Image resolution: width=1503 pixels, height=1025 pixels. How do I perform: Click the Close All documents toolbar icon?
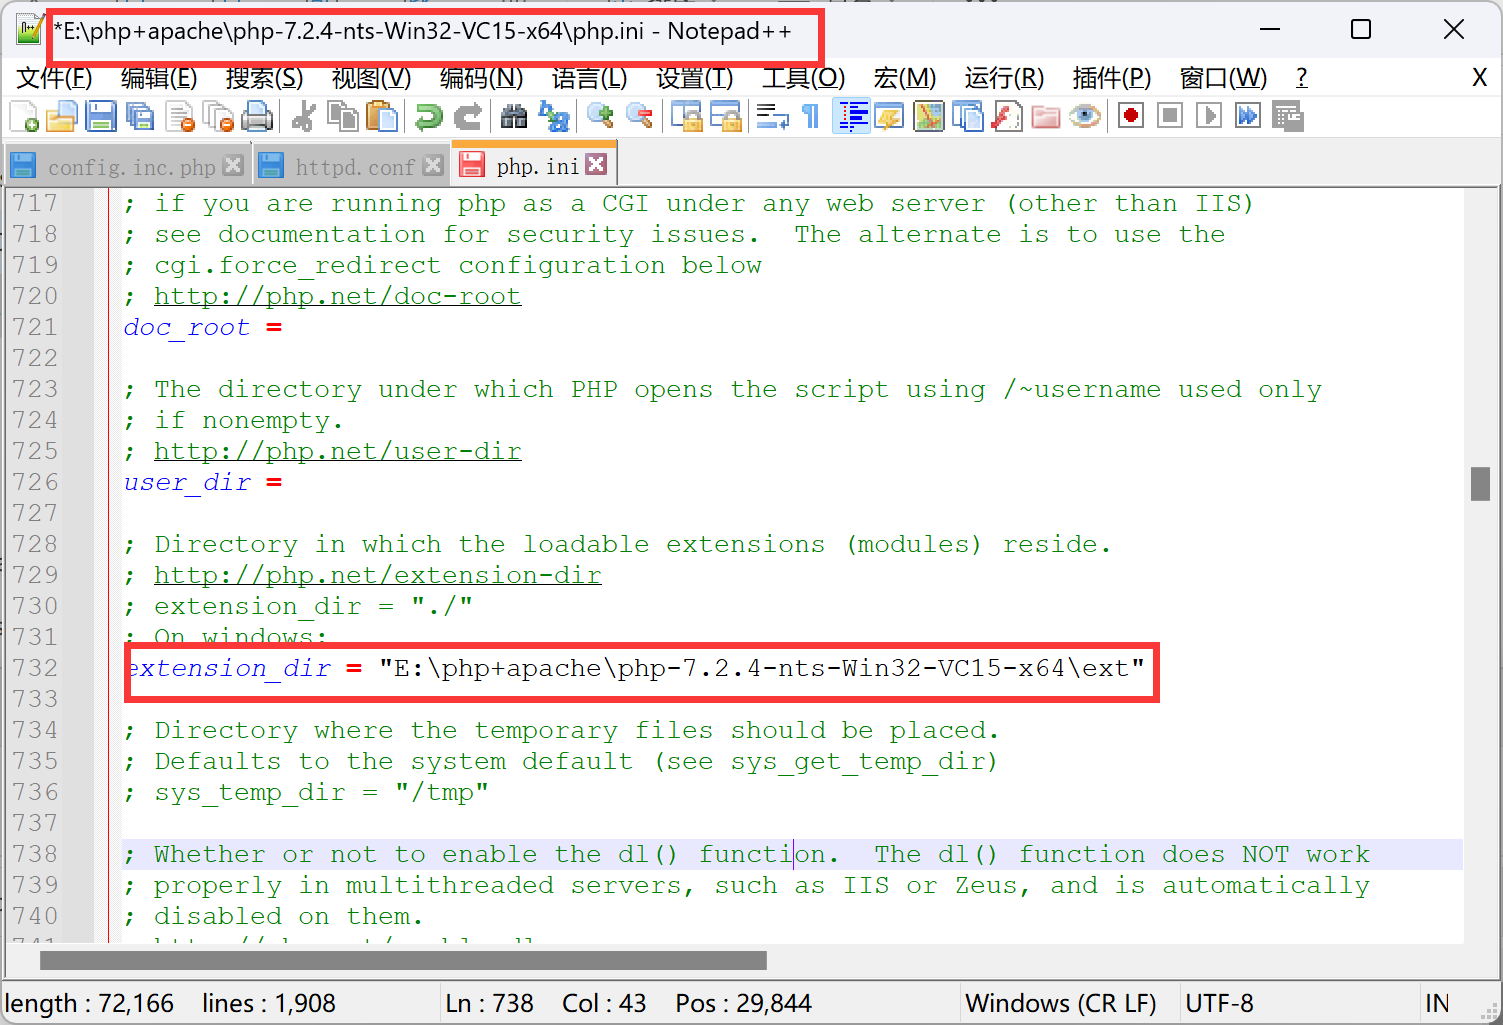coord(218,117)
